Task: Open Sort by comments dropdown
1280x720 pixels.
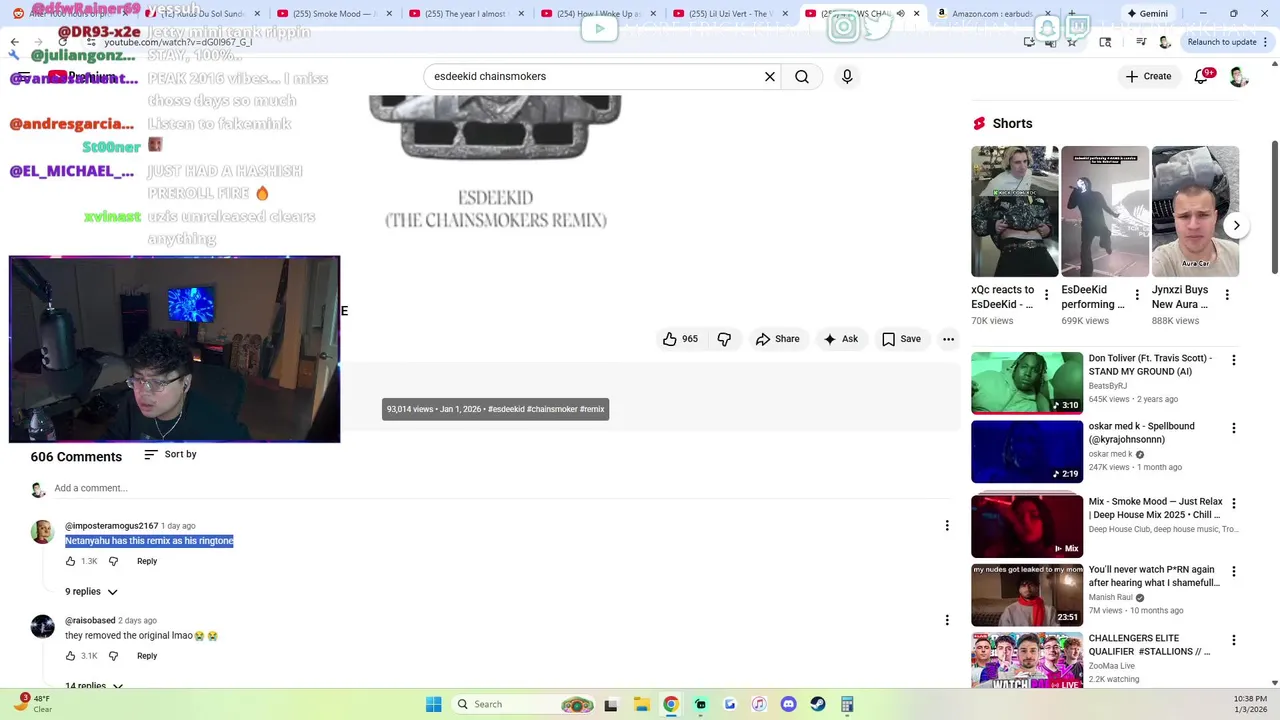Action: [x=170, y=454]
